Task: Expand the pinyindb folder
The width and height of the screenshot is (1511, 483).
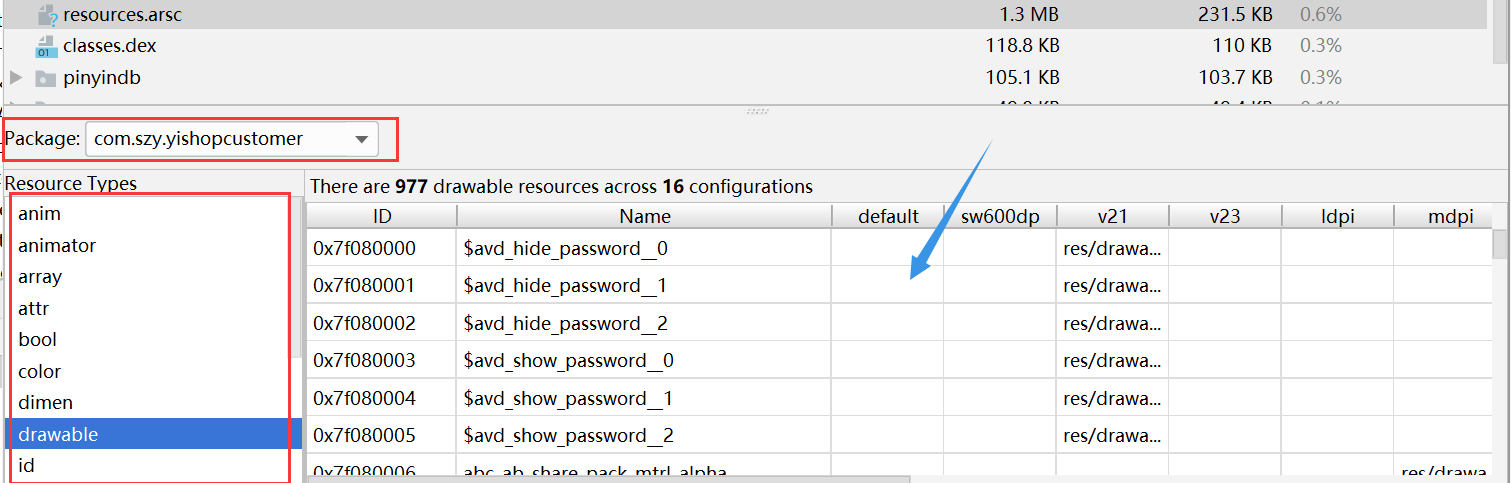Action: (16, 77)
